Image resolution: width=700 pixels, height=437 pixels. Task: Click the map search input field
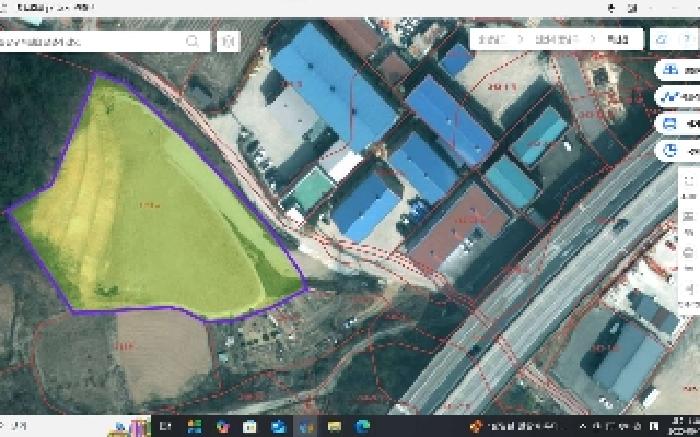[90, 41]
